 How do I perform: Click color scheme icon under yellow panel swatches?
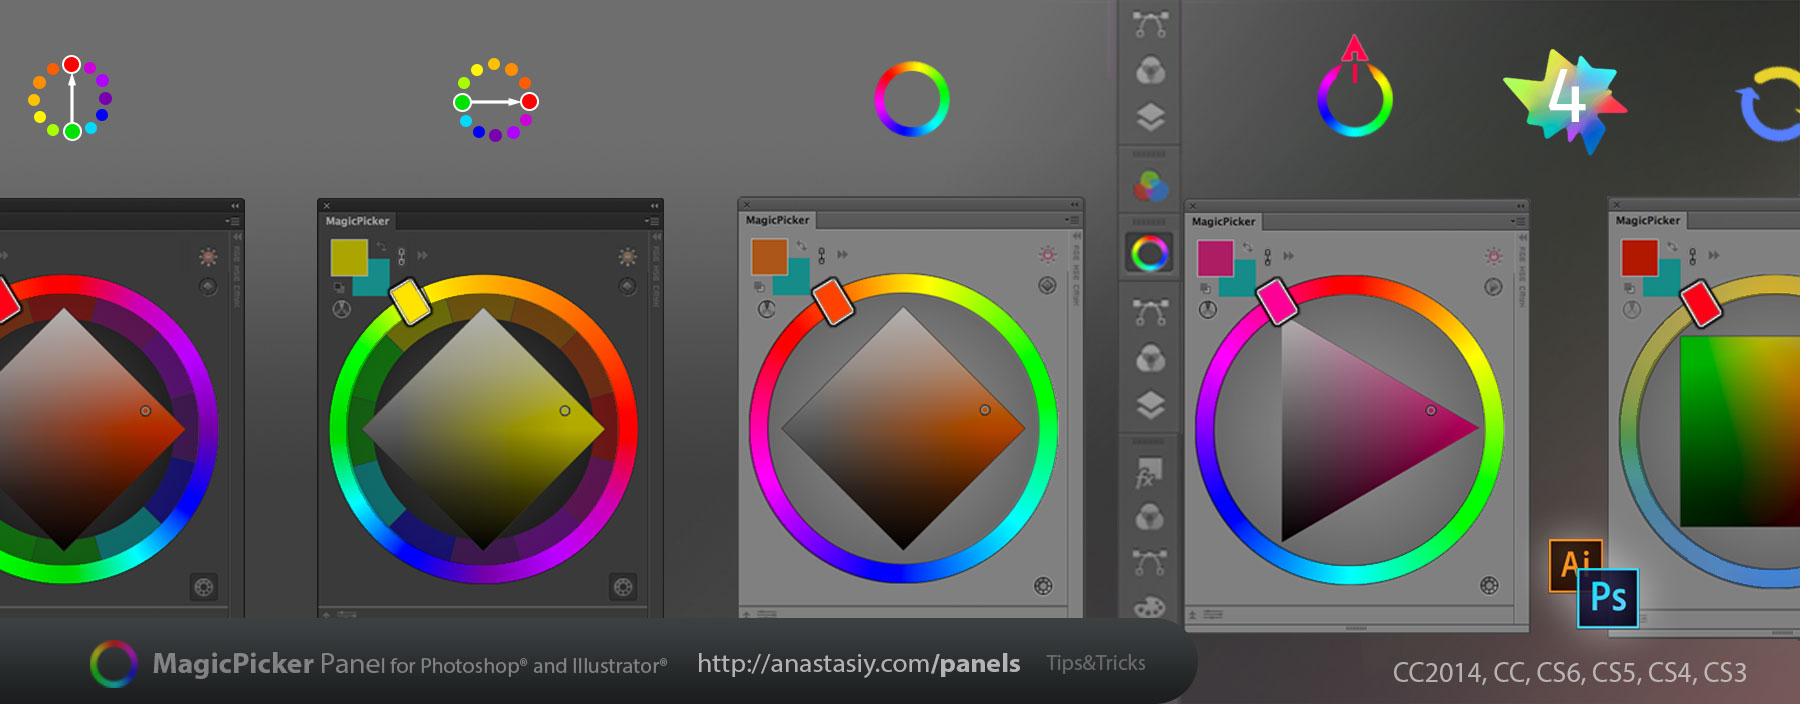pyautogui.click(x=342, y=309)
